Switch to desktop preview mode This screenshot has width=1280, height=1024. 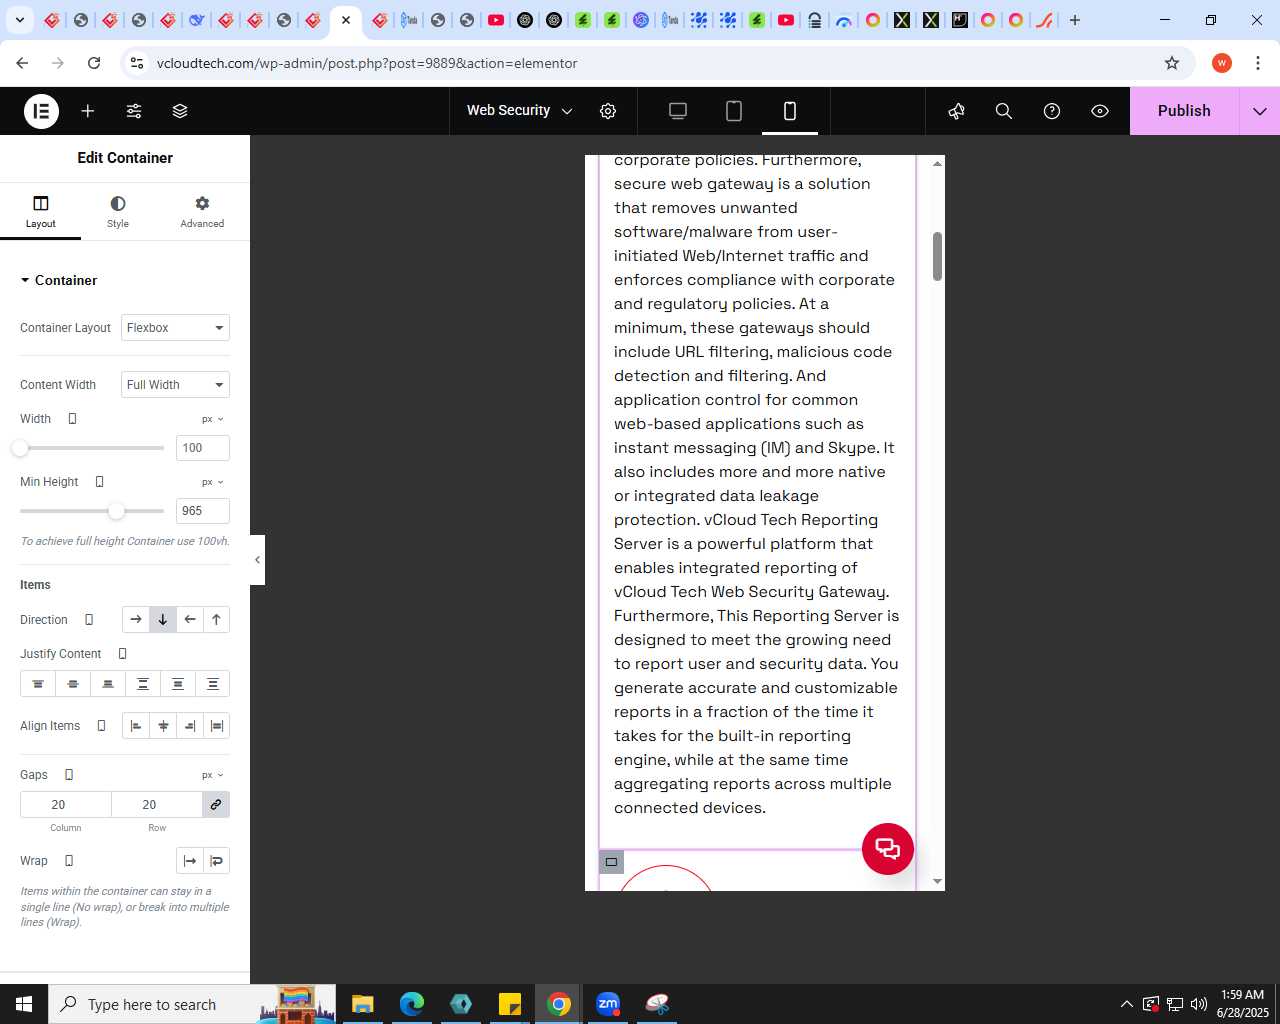678,111
